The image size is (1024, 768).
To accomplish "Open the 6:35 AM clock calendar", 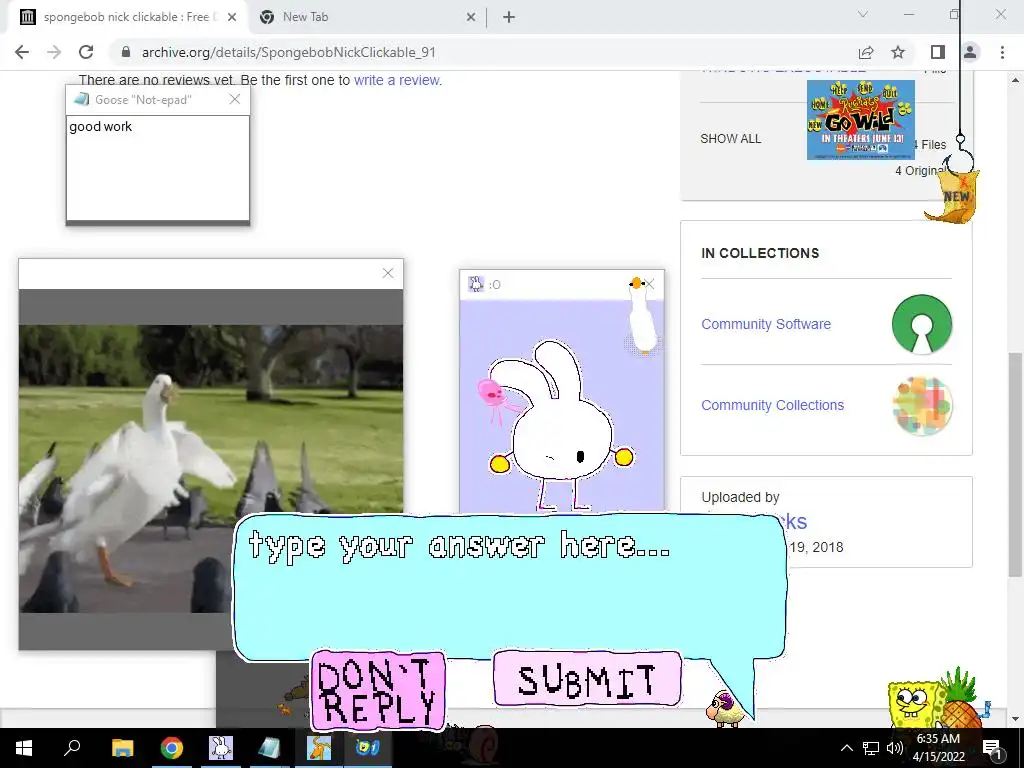I will (x=938, y=748).
